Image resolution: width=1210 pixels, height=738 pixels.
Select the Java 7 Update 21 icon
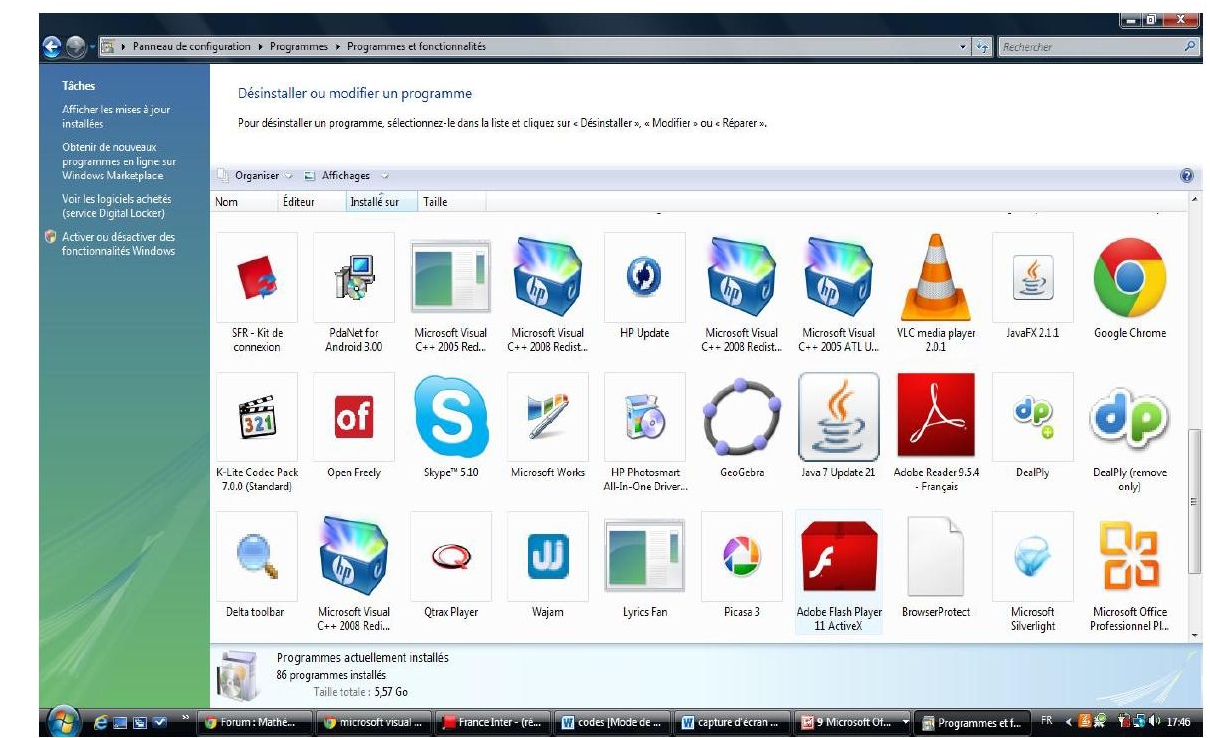[839, 415]
